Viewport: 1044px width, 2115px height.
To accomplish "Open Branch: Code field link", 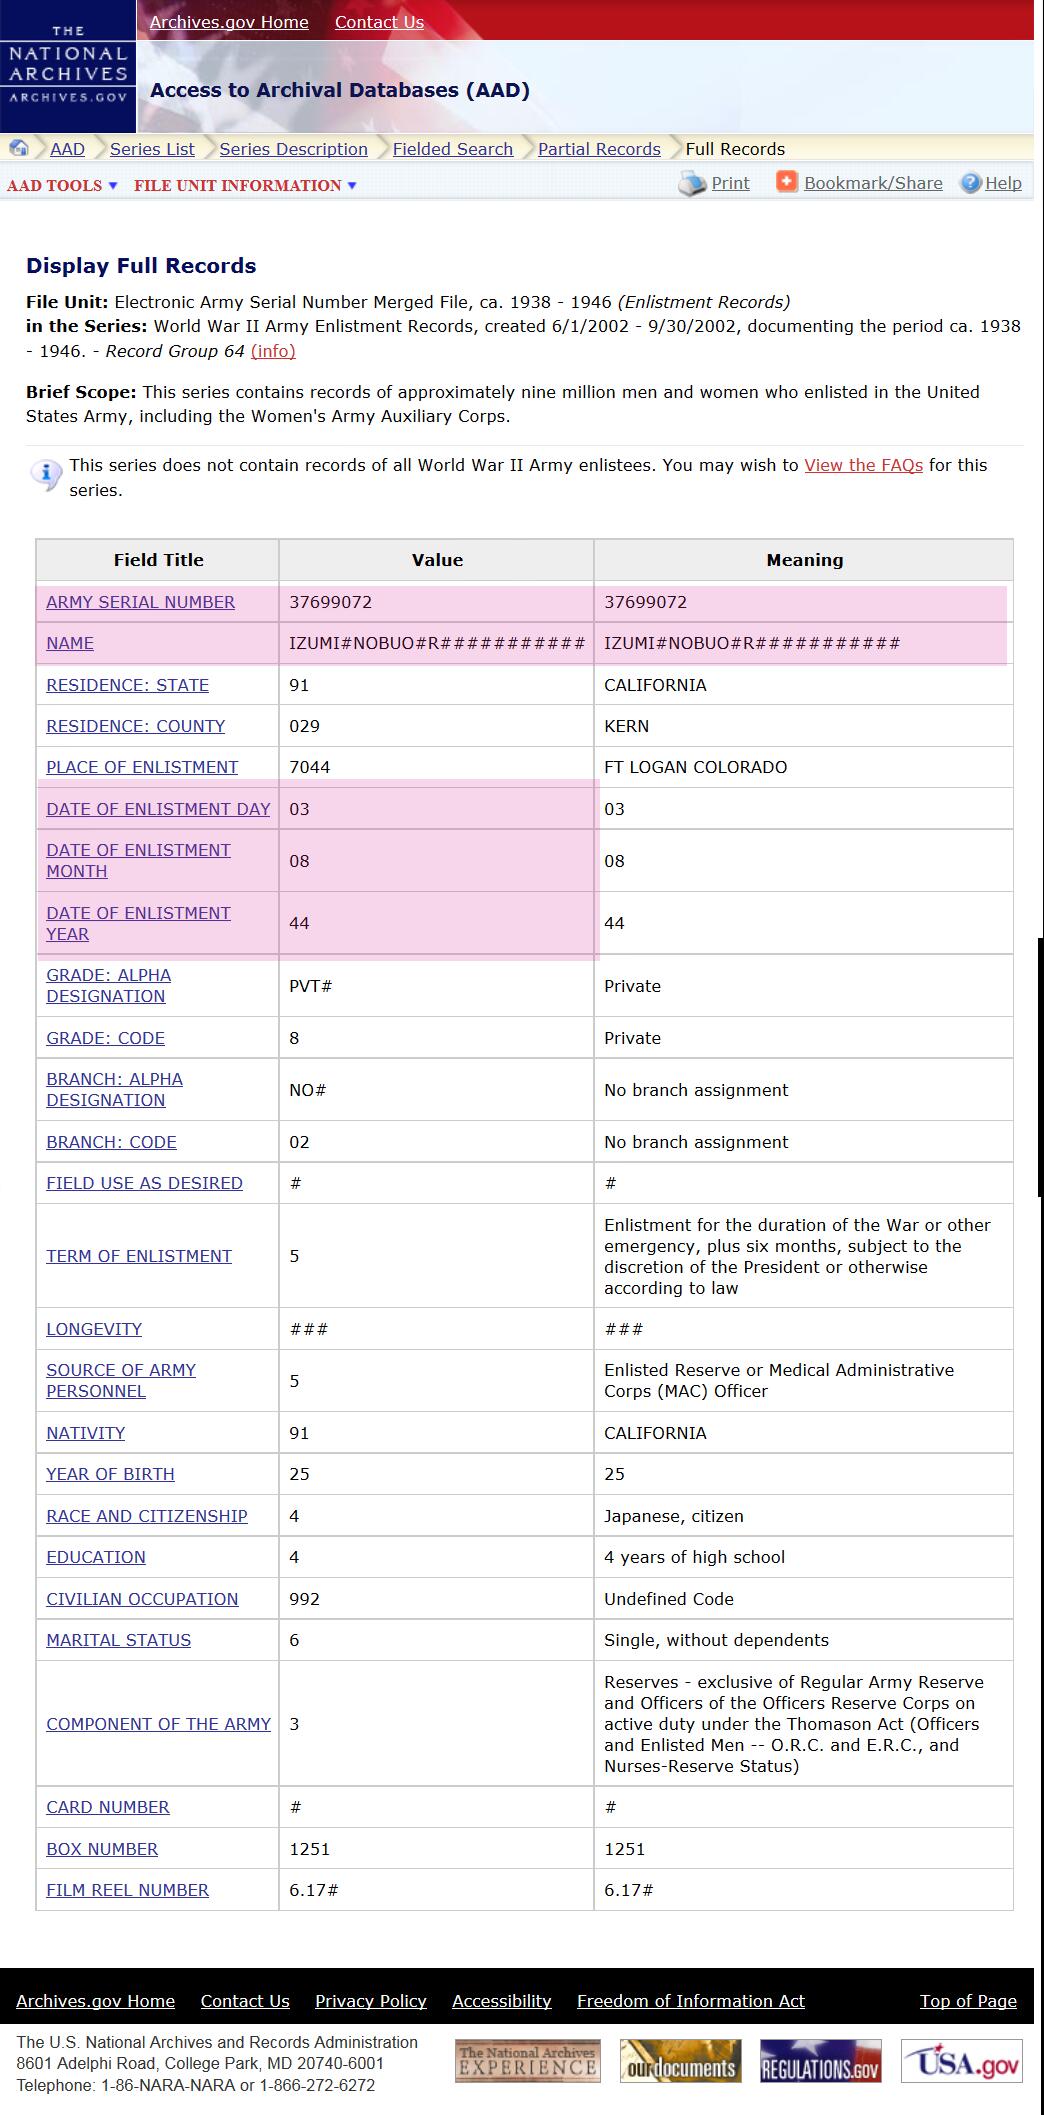I will pyautogui.click(x=111, y=1142).
